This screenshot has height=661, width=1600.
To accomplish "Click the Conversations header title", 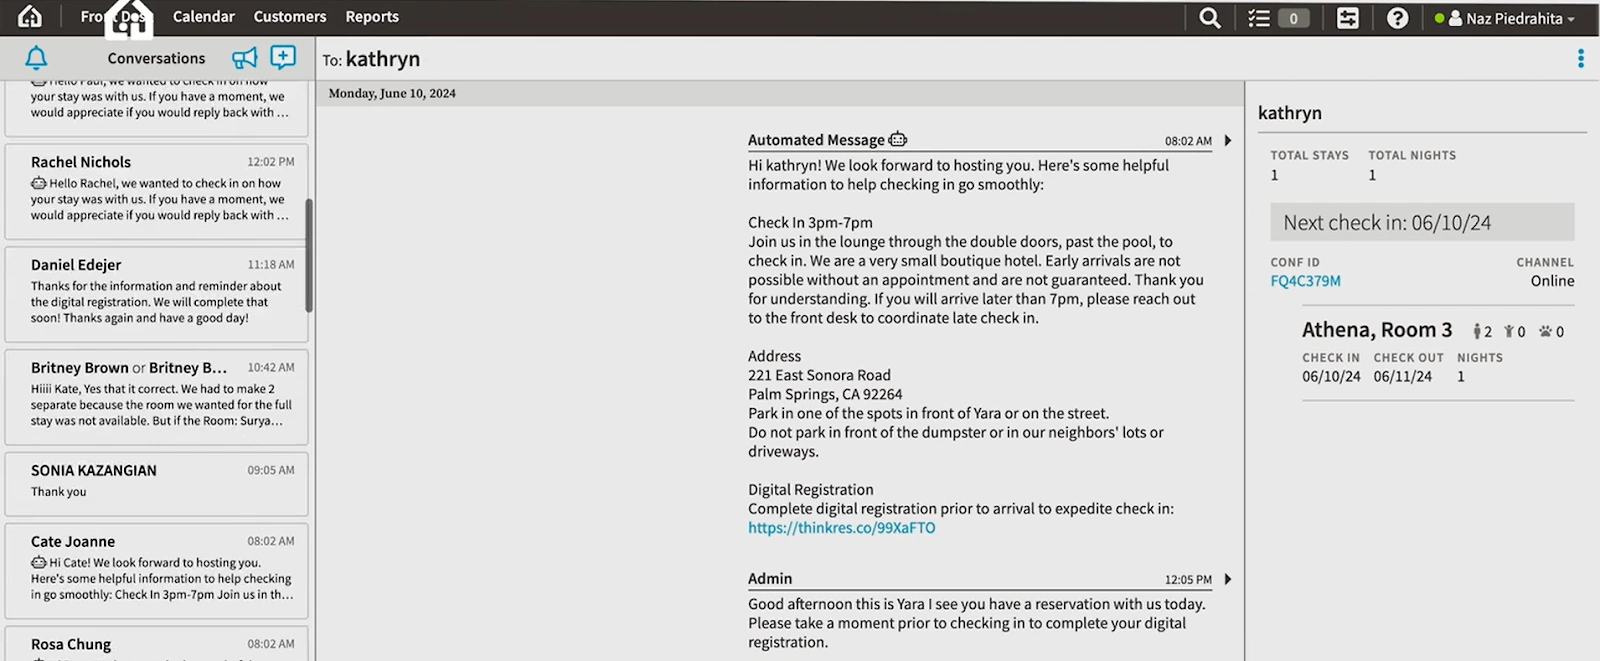I will pyautogui.click(x=156, y=58).
